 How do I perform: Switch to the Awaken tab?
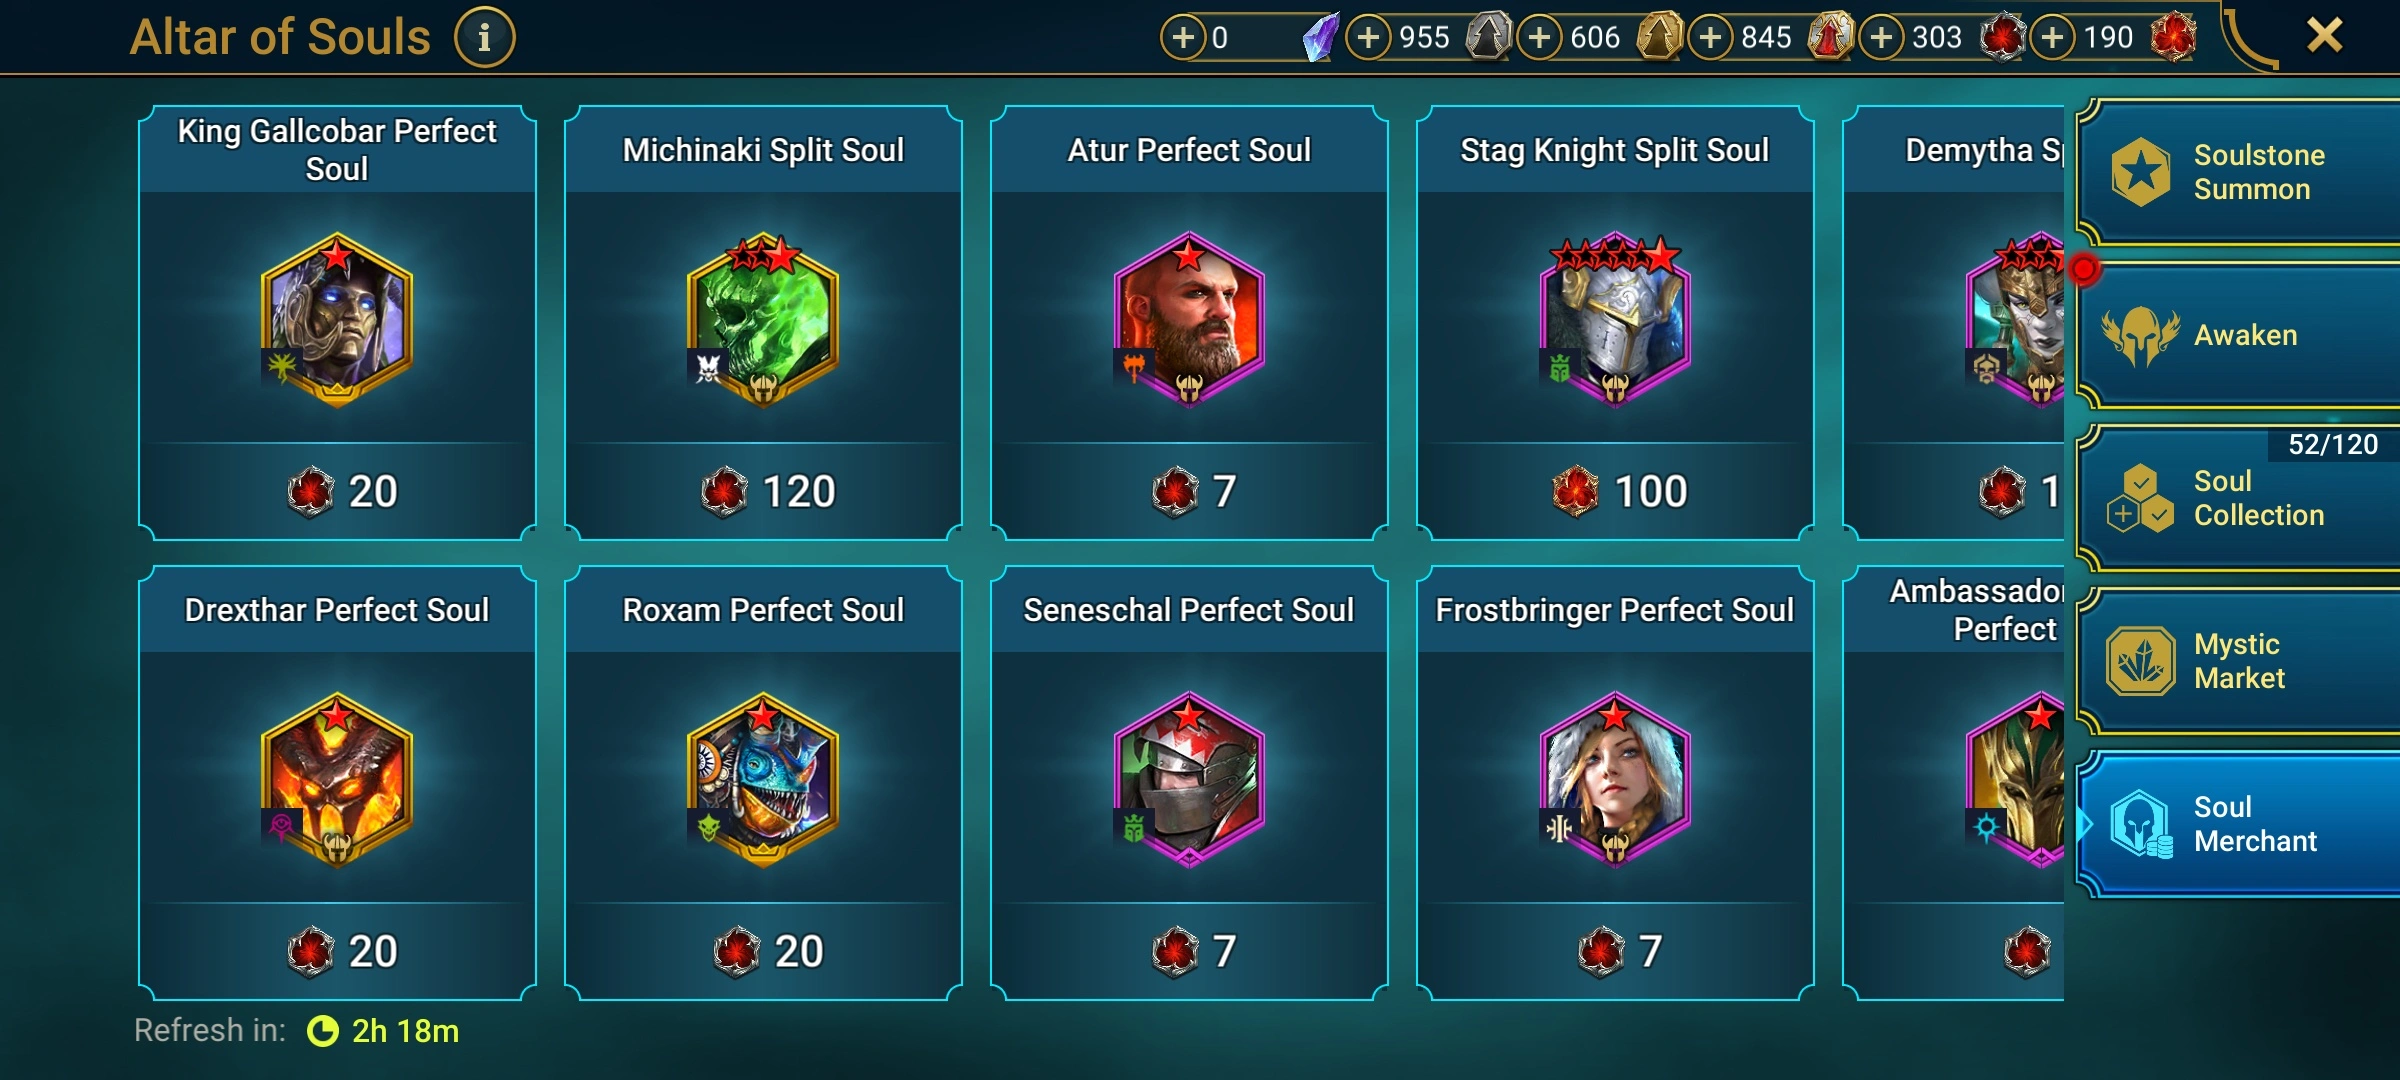2238,335
